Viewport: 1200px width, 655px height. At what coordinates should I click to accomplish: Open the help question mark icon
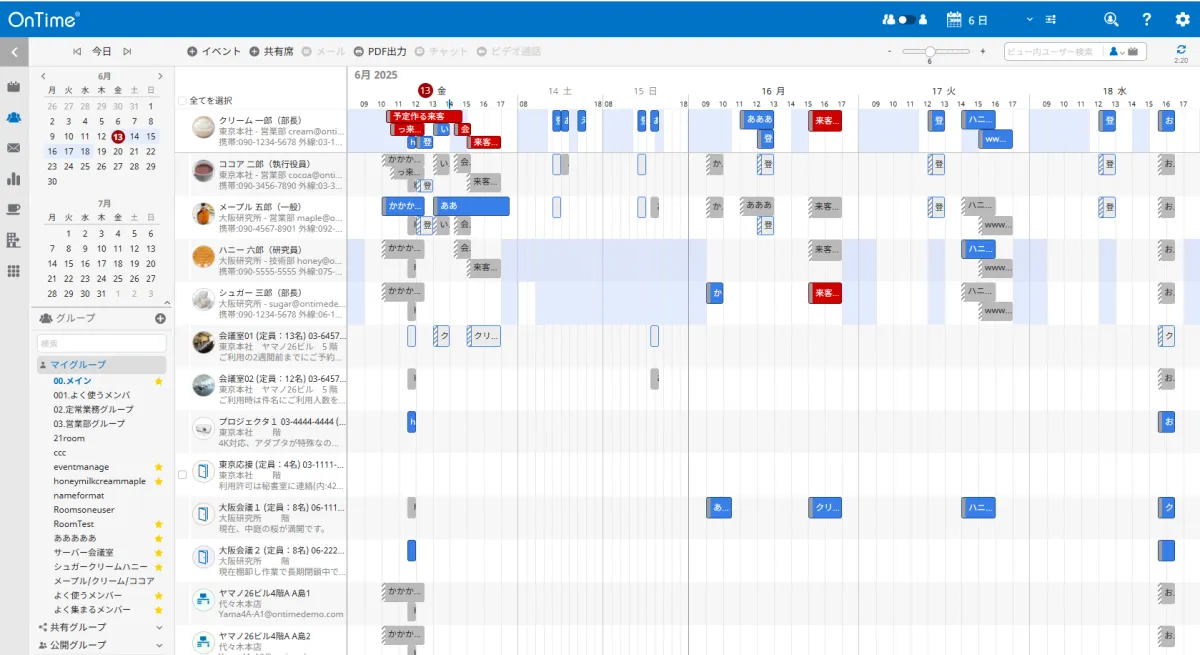pos(1147,19)
